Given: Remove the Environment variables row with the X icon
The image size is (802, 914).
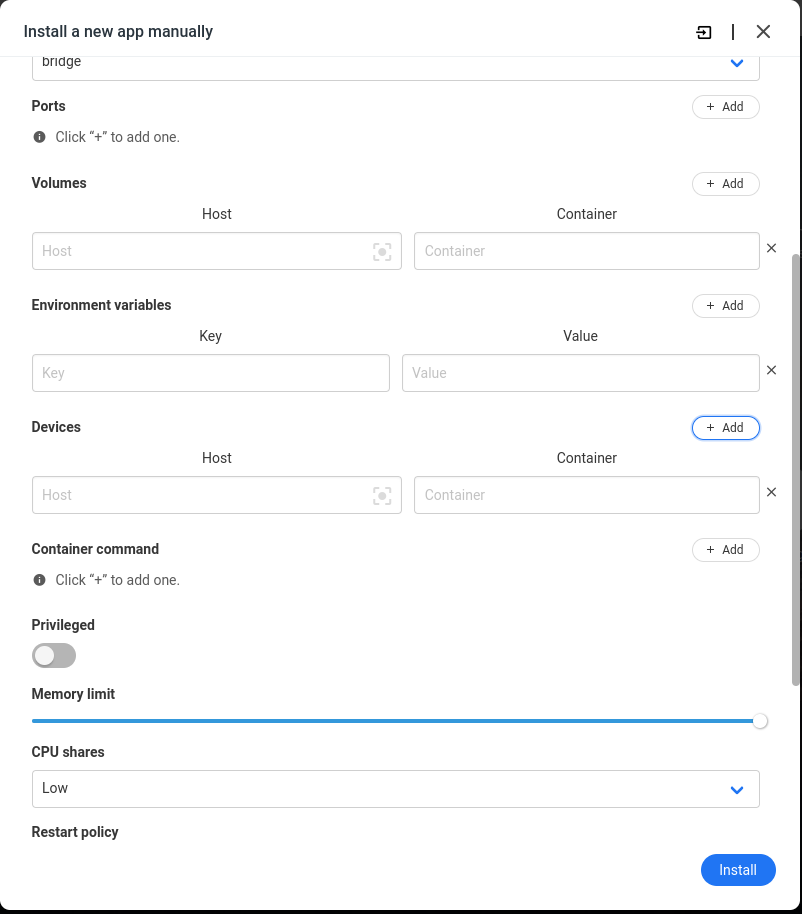Looking at the screenshot, I should pyautogui.click(x=771, y=370).
